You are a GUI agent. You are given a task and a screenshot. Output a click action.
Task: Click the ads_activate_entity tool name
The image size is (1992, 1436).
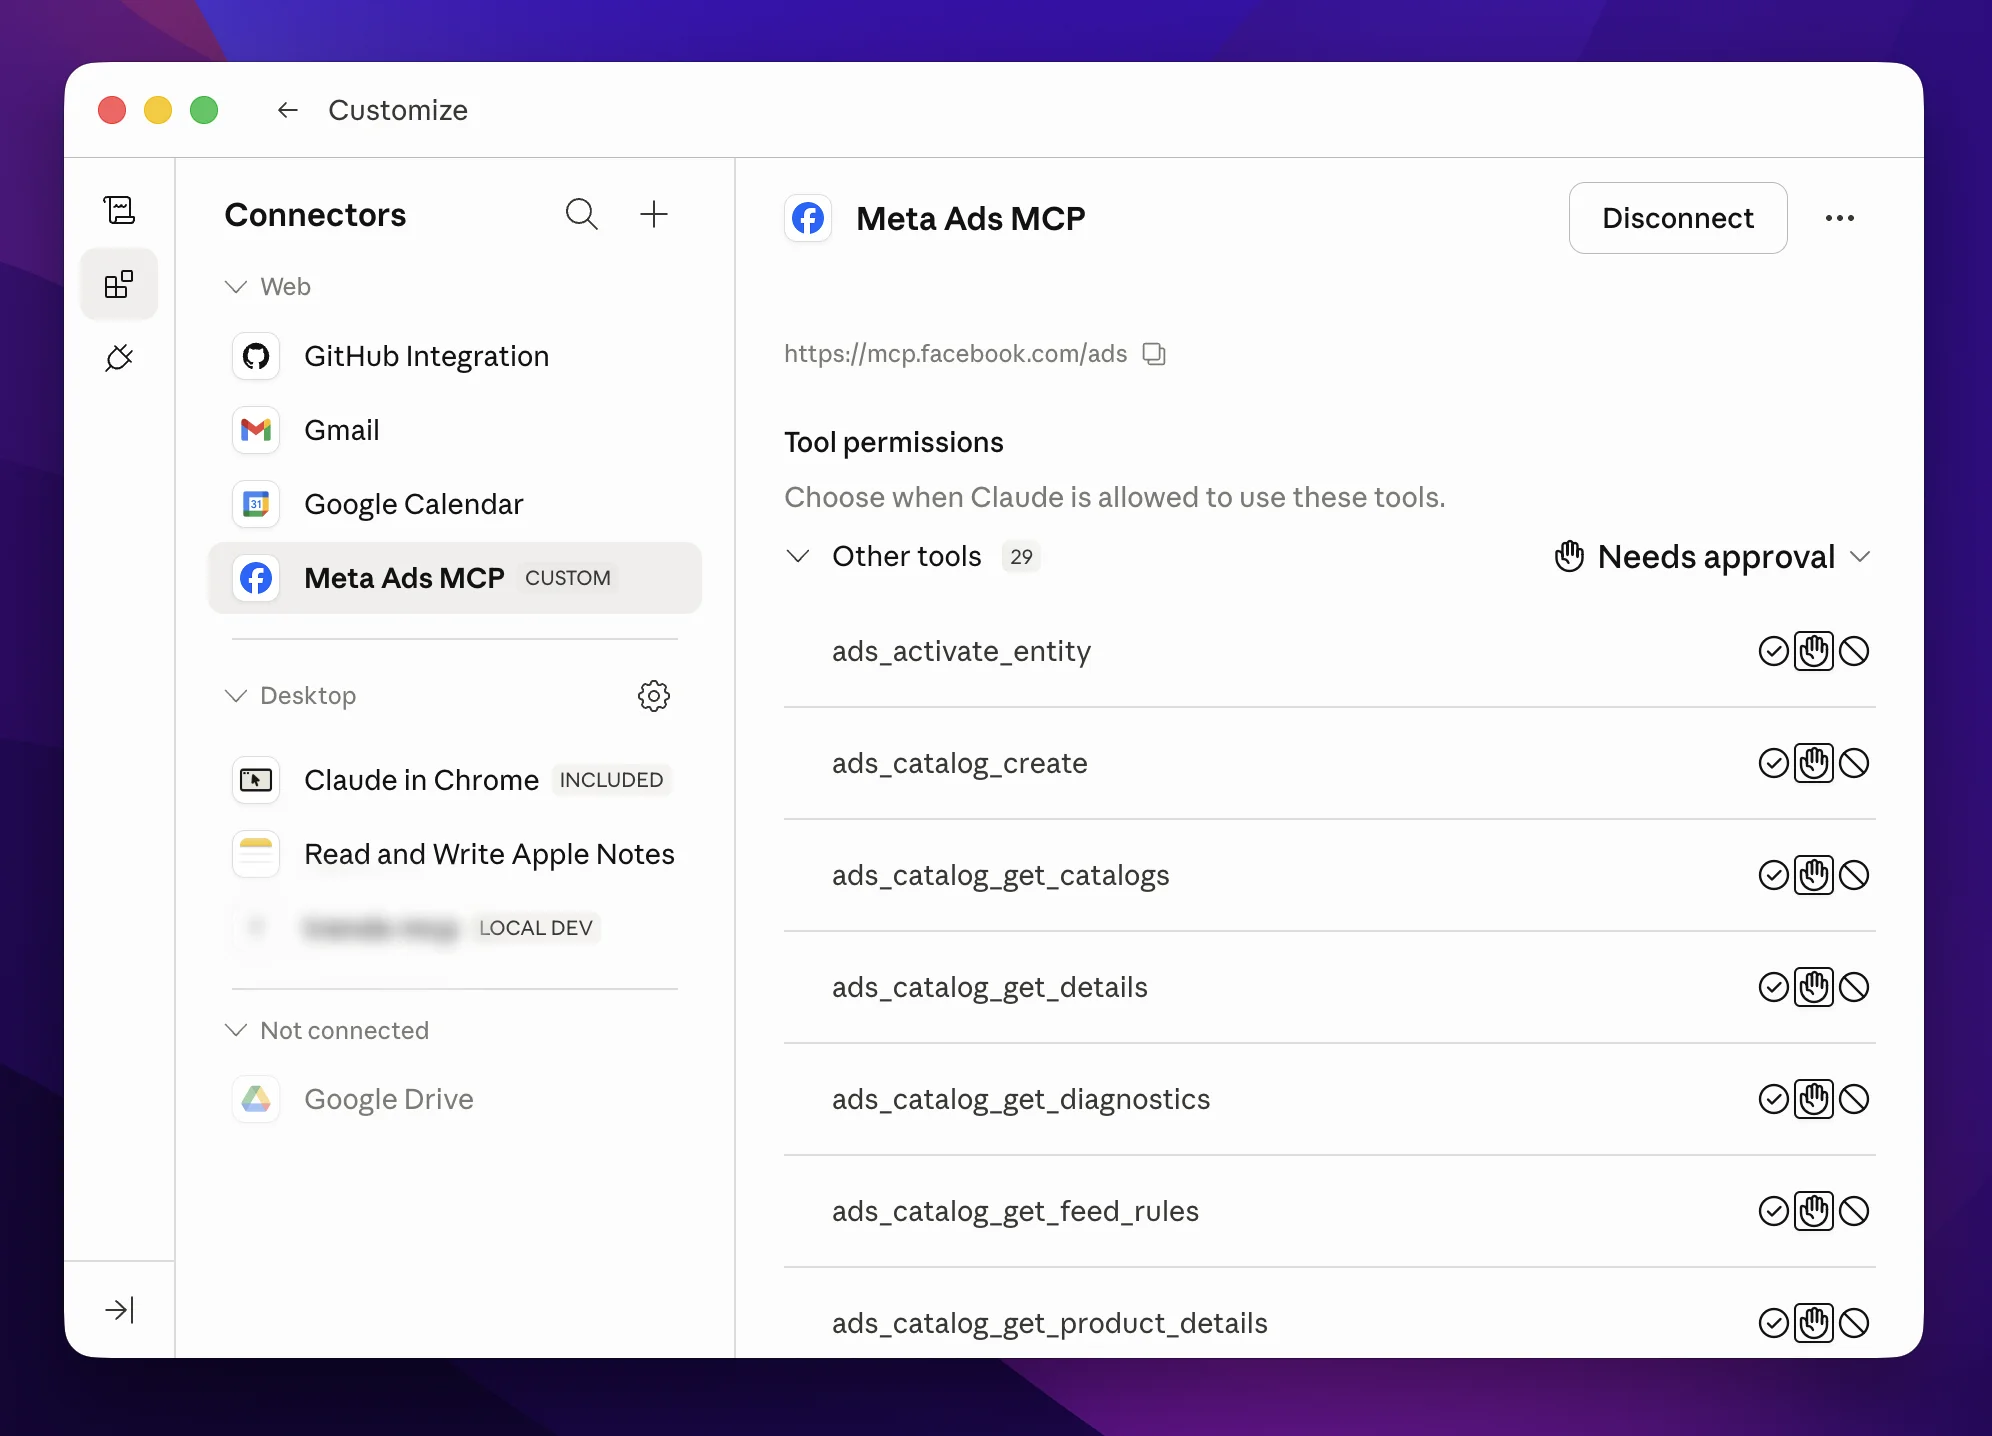coord(961,651)
